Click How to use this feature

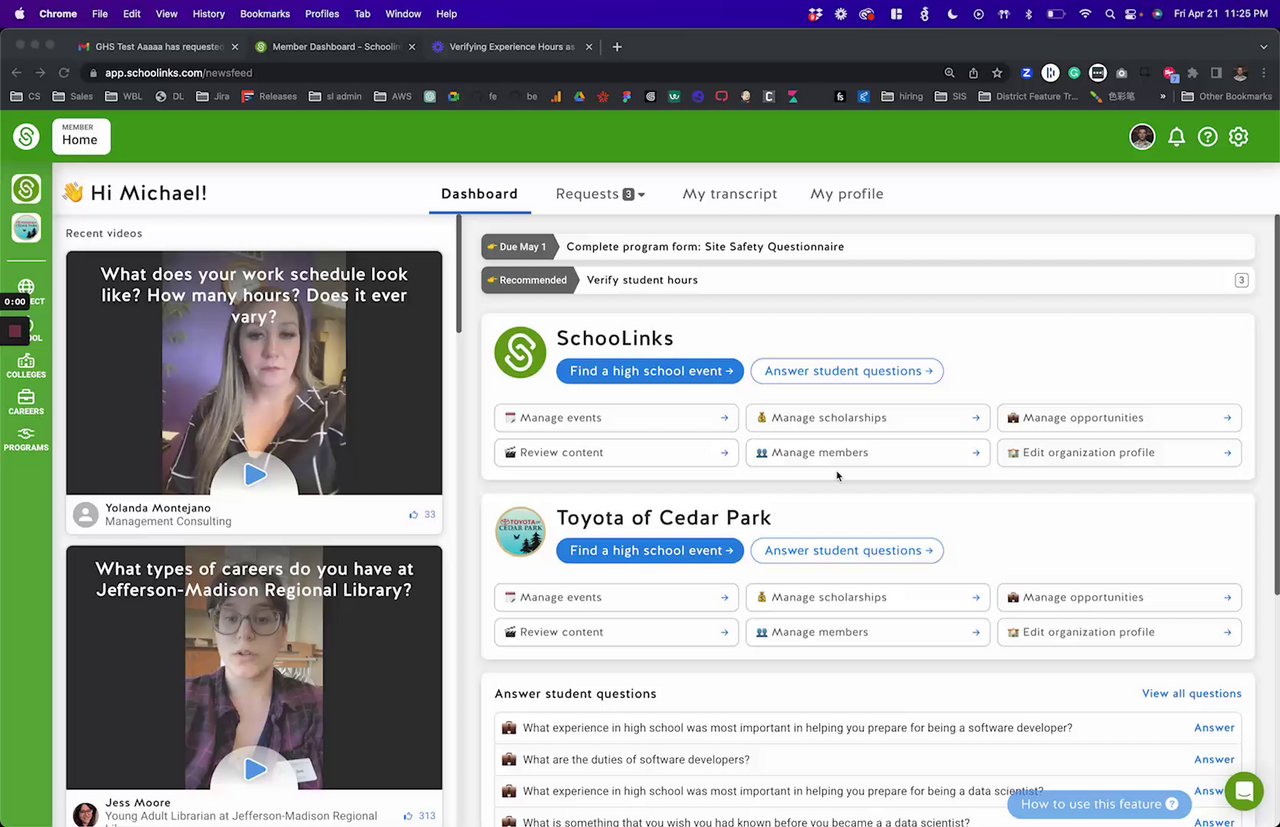coord(1099,804)
